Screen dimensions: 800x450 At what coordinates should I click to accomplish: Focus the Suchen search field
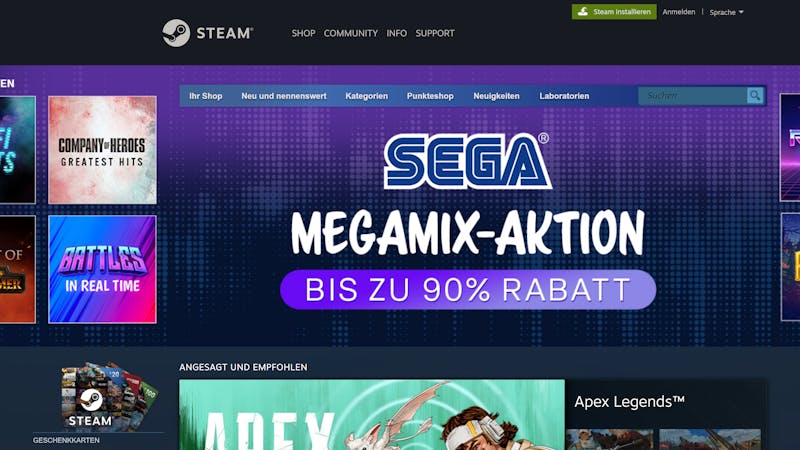[692, 95]
